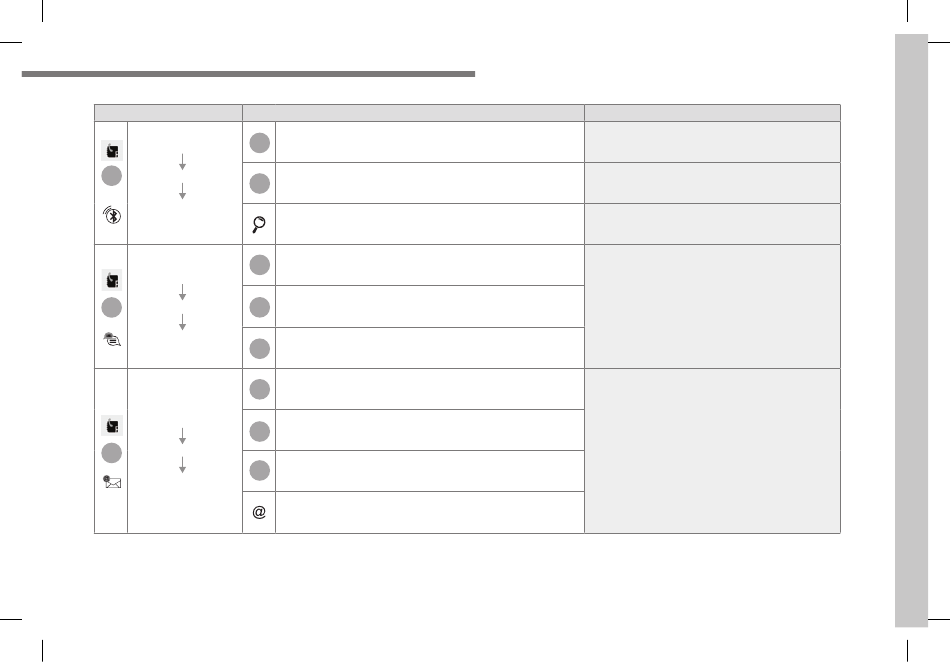Click gray circle between phone and Bluetooth icons
This screenshot has height=662, width=950.
(111, 176)
